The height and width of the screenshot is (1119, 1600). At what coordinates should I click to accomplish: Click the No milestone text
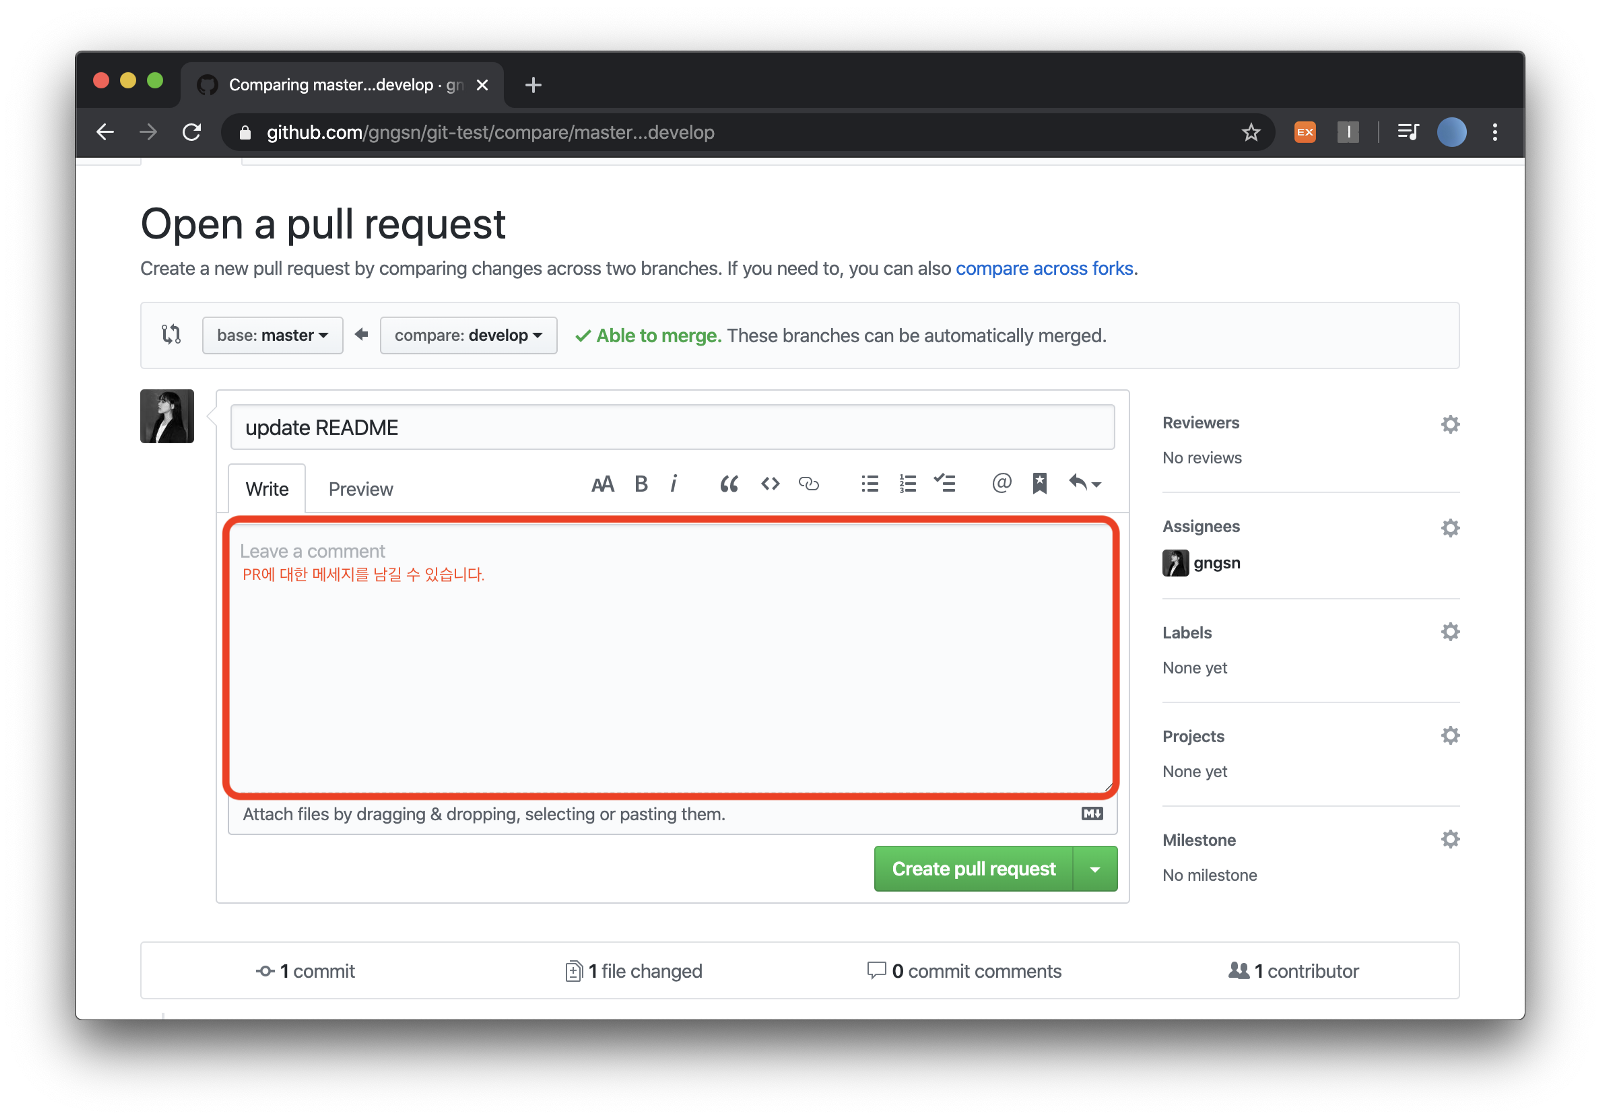click(x=1210, y=875)
